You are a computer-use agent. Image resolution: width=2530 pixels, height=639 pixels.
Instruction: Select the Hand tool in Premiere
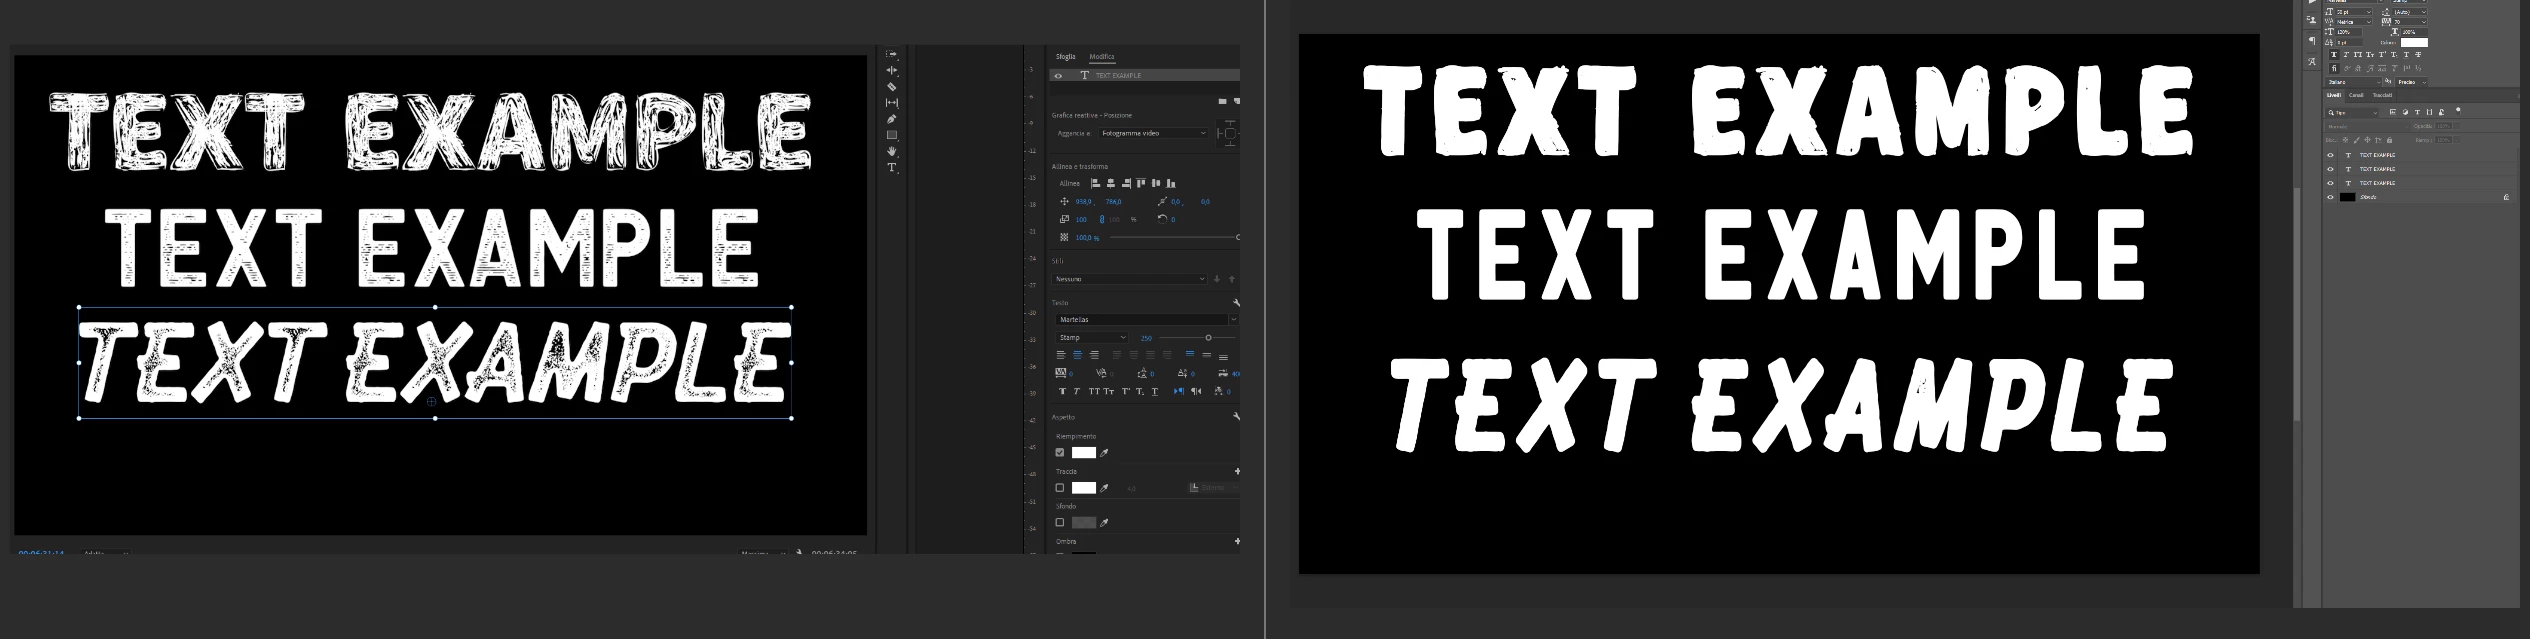coord(892,151)
